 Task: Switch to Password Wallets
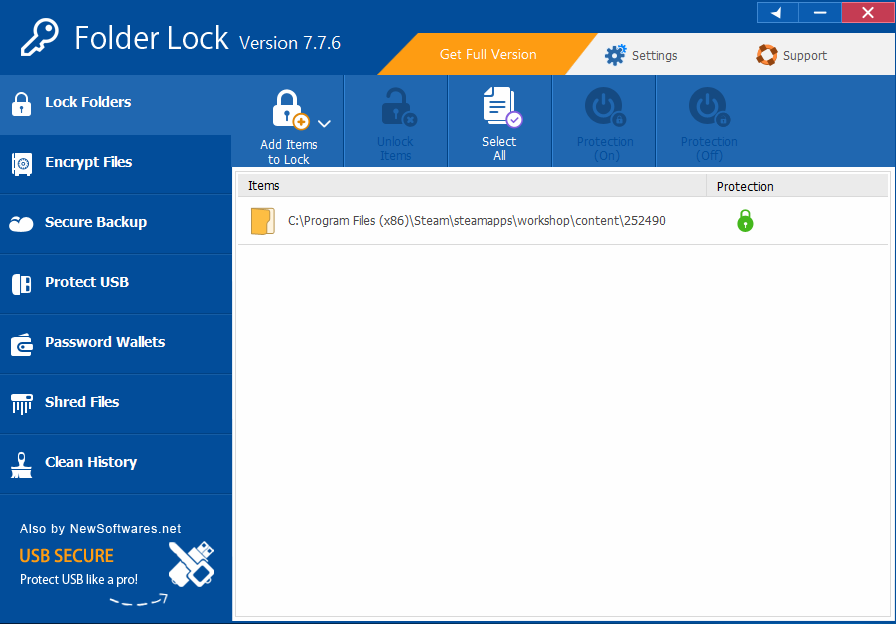pyautogui.click(x=115, y=343)
